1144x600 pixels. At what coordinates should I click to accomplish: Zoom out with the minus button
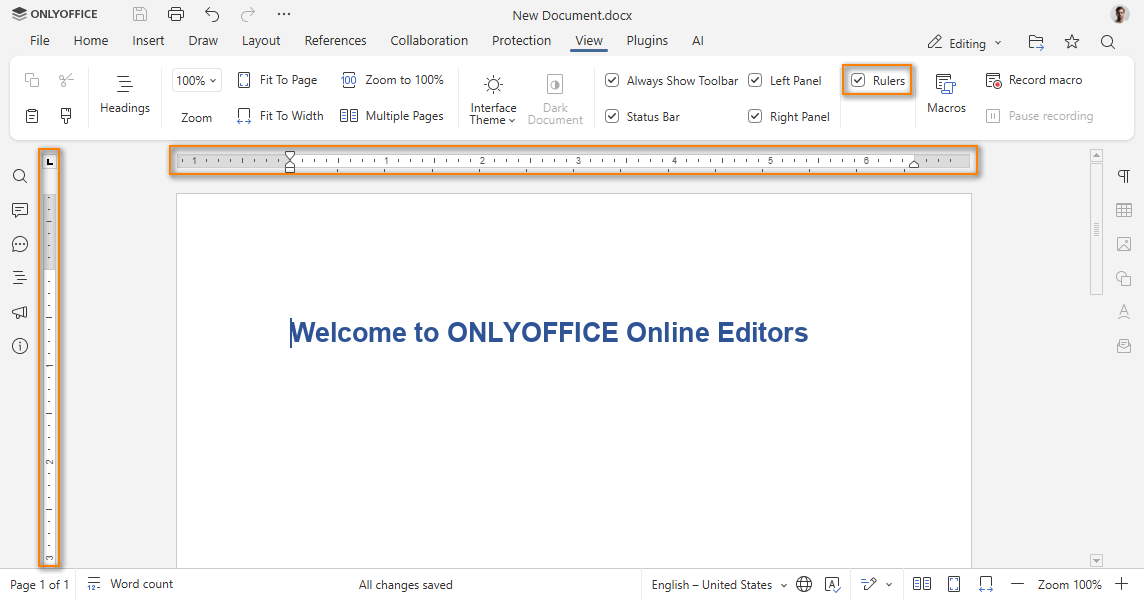click(1018, 584)
